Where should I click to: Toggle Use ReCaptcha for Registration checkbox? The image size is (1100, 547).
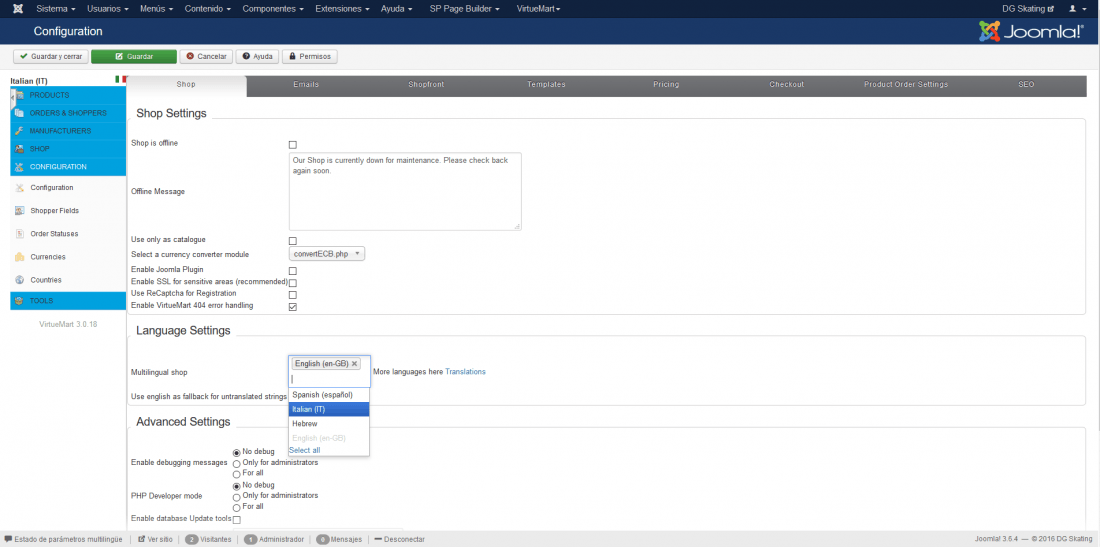click(293, 295)
